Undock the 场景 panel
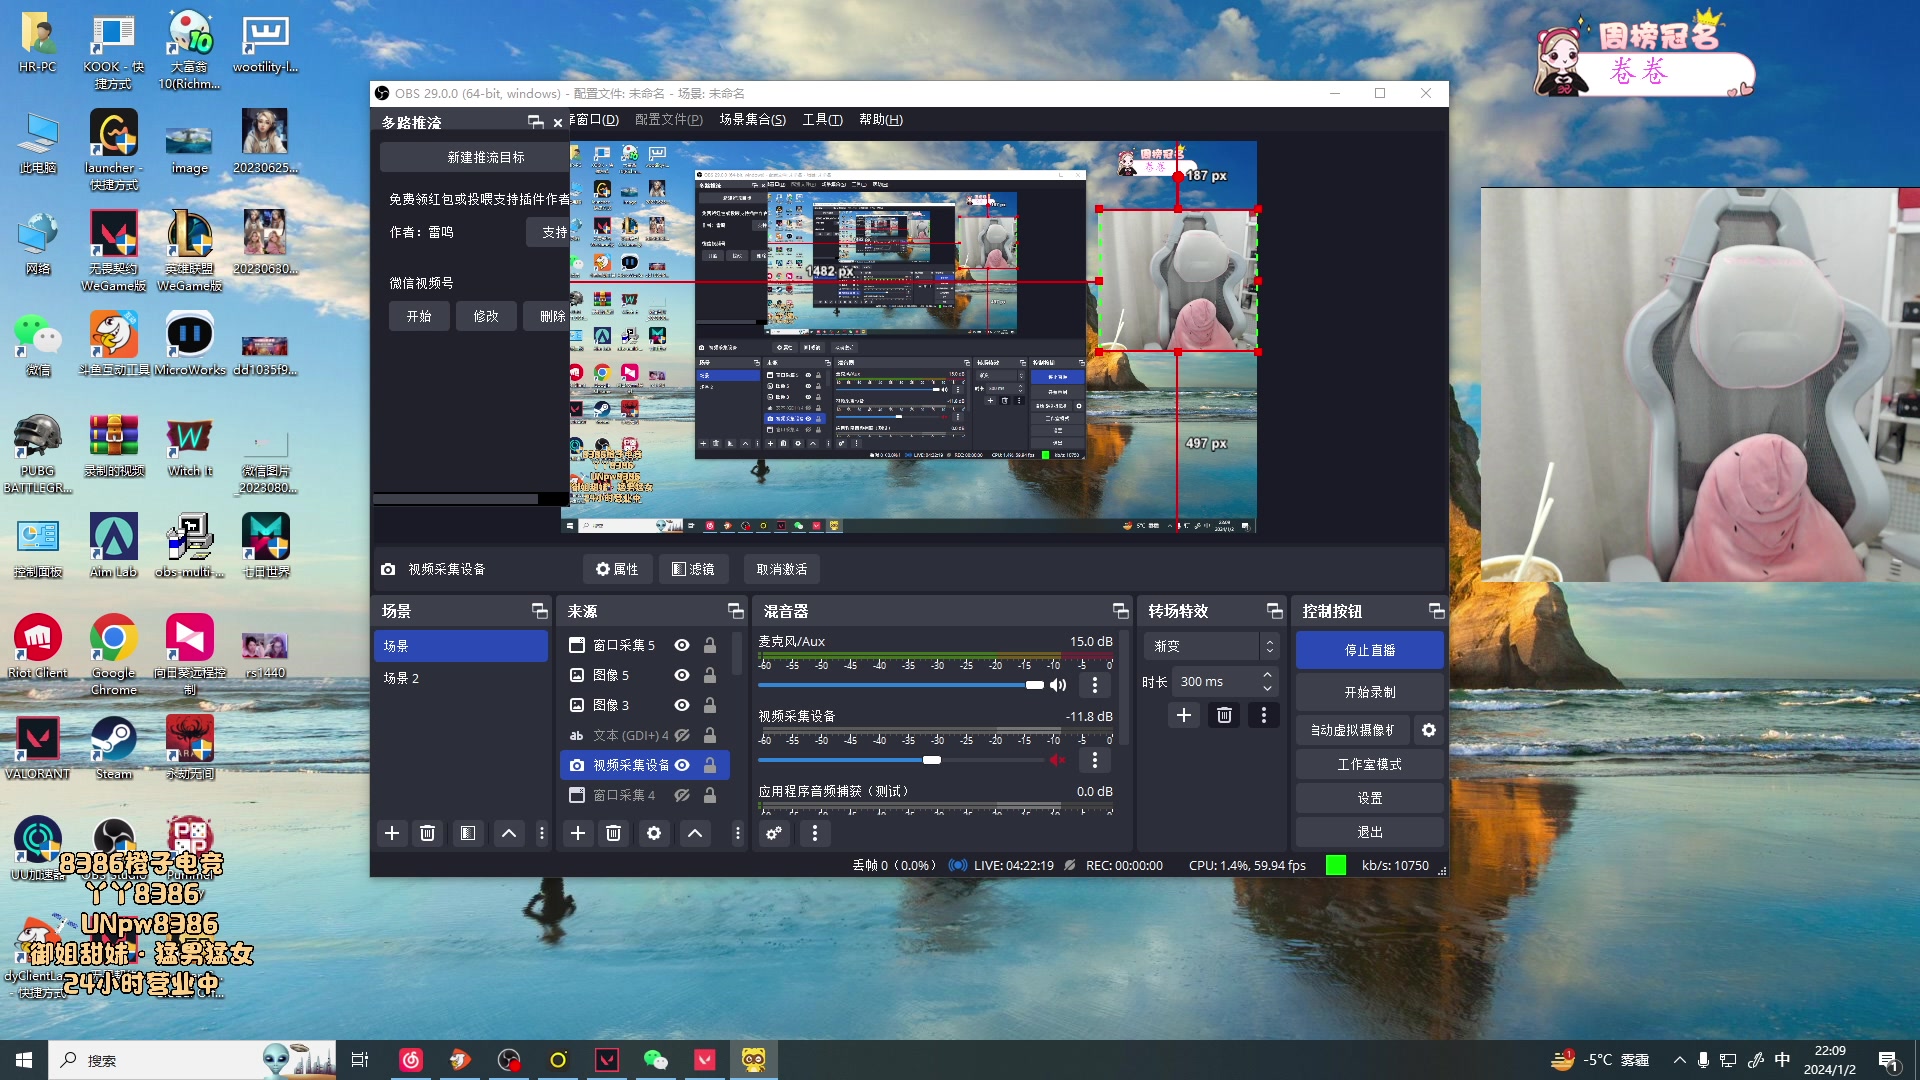1920x1080 pixels. [539, 611]
